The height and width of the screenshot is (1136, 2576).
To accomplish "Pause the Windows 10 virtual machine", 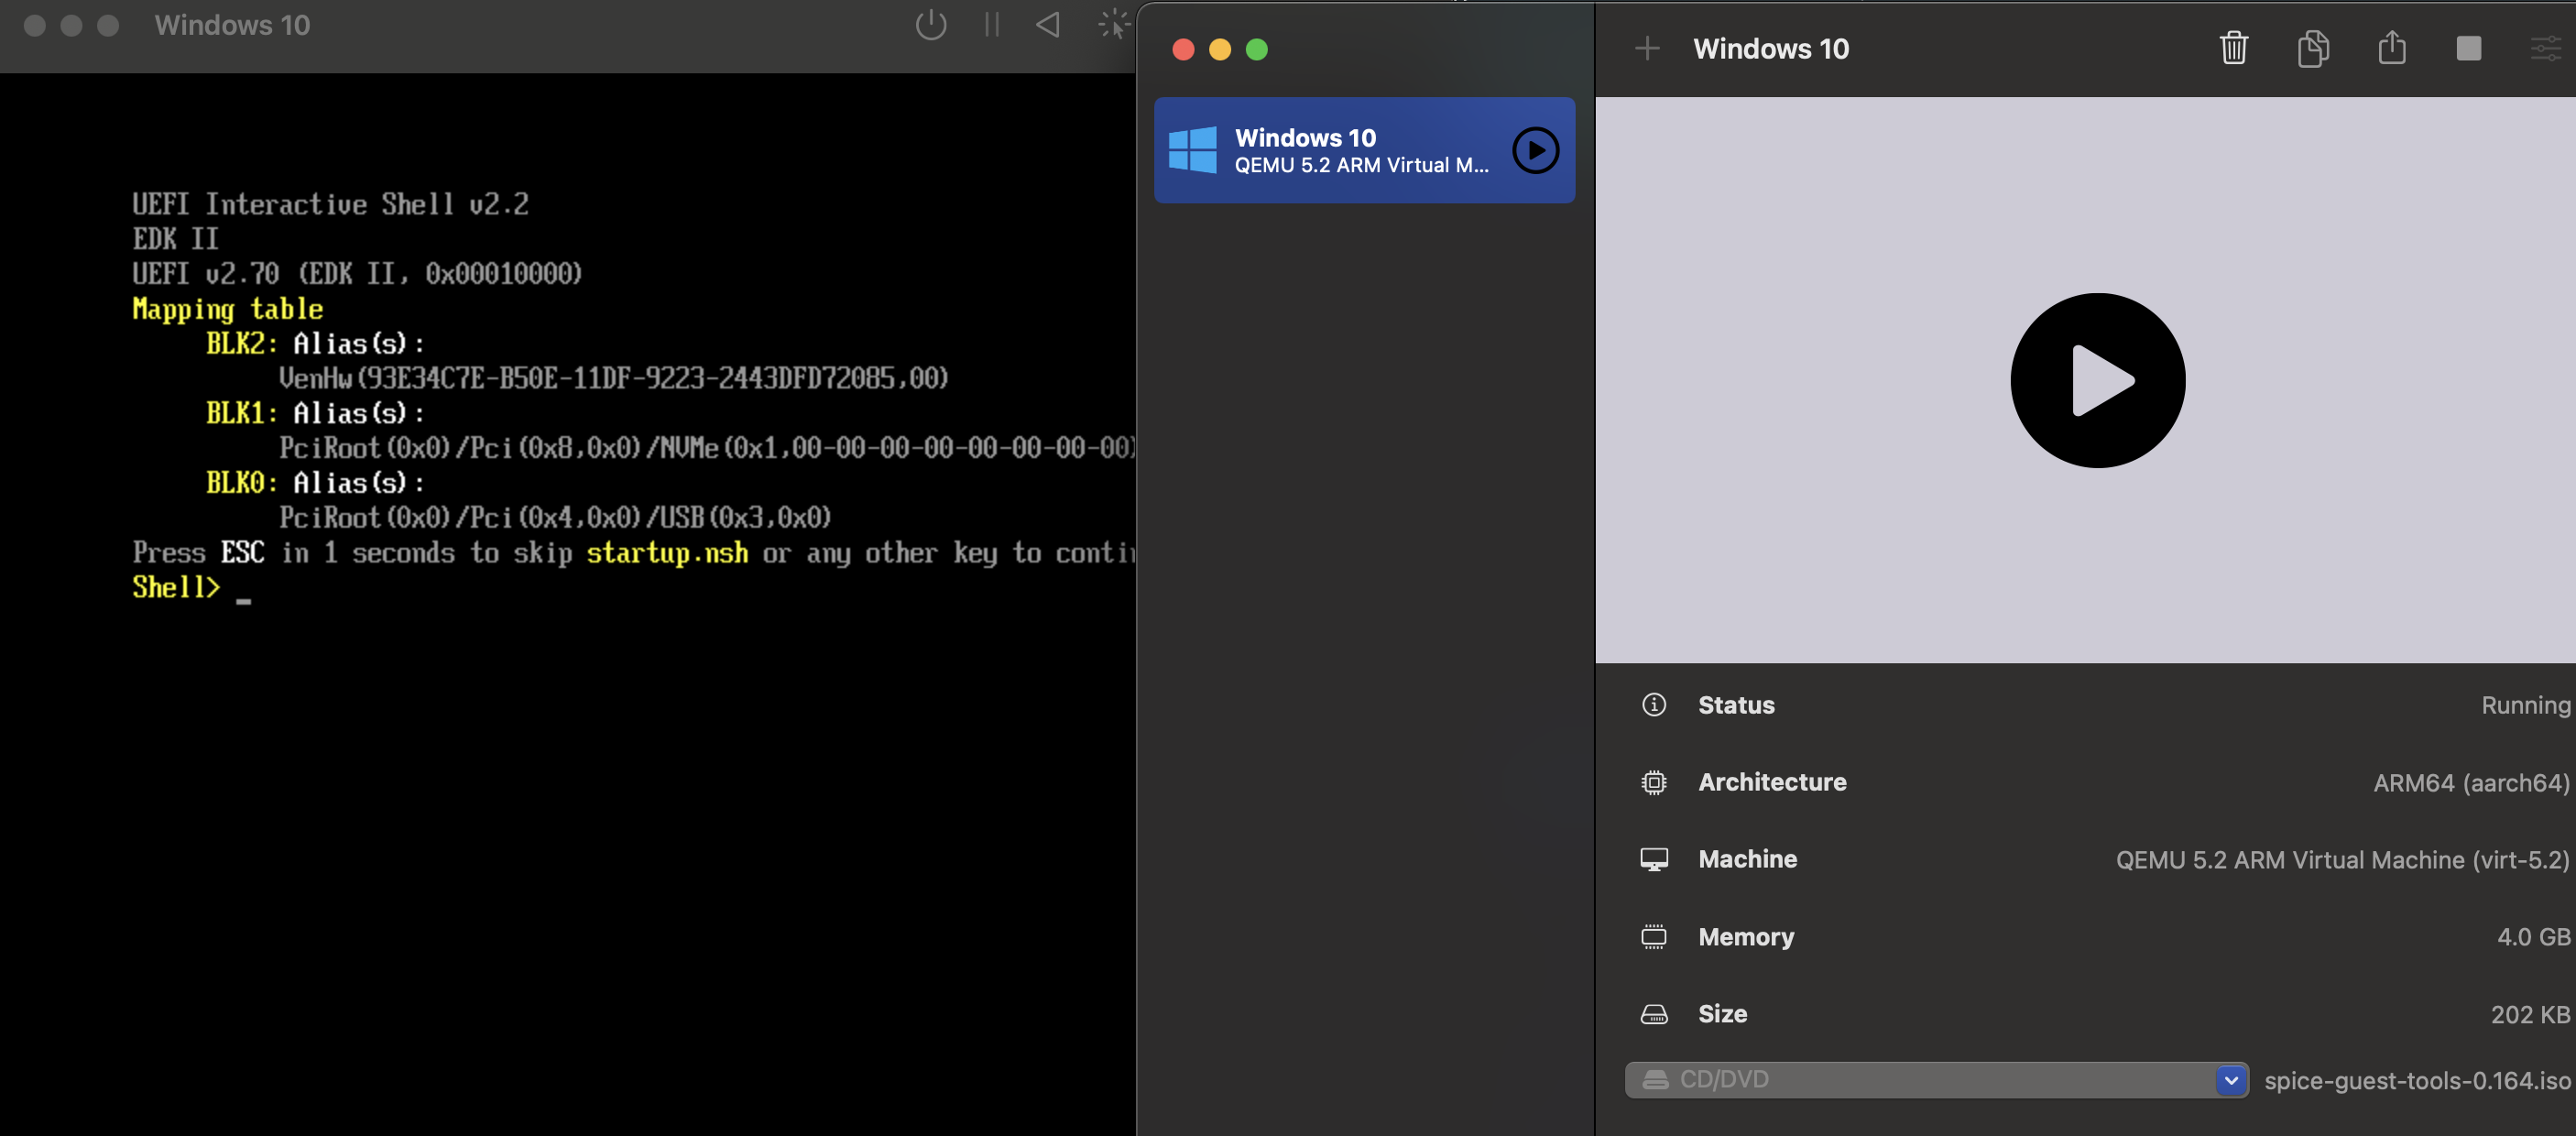I will (x=991, y=25).
